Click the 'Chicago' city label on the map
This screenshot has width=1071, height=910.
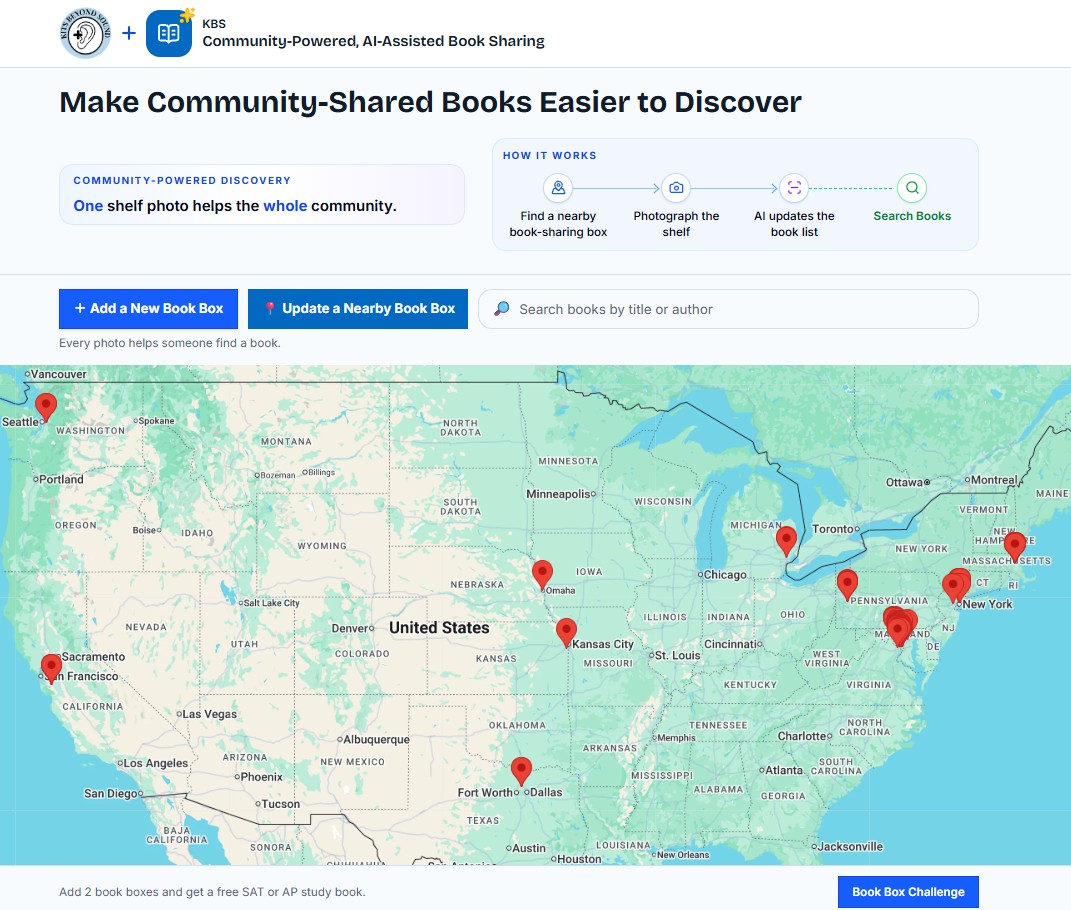pos(725,575)
